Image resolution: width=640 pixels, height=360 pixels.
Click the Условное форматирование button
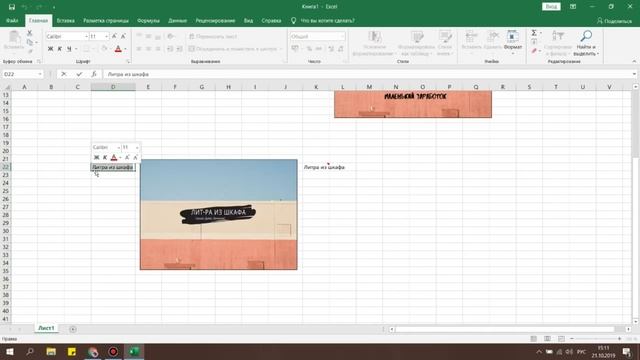374,43
